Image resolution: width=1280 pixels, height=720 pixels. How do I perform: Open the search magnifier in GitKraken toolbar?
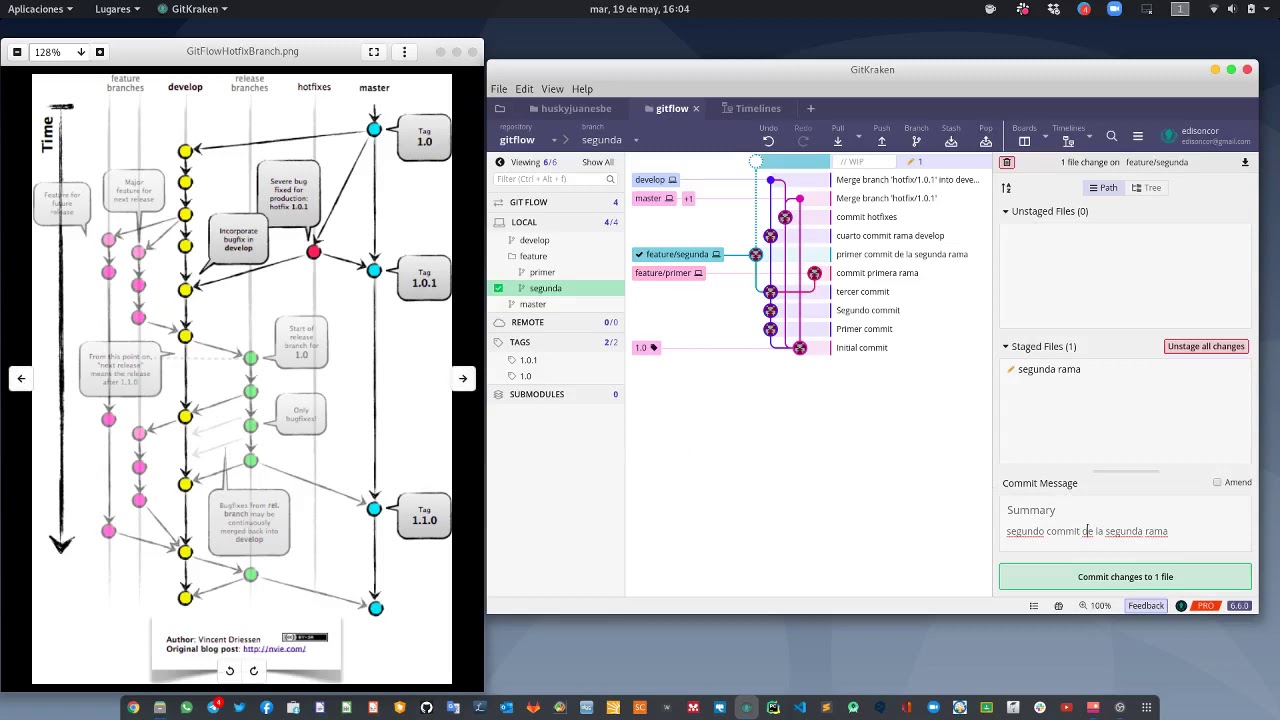(1111, 136)
